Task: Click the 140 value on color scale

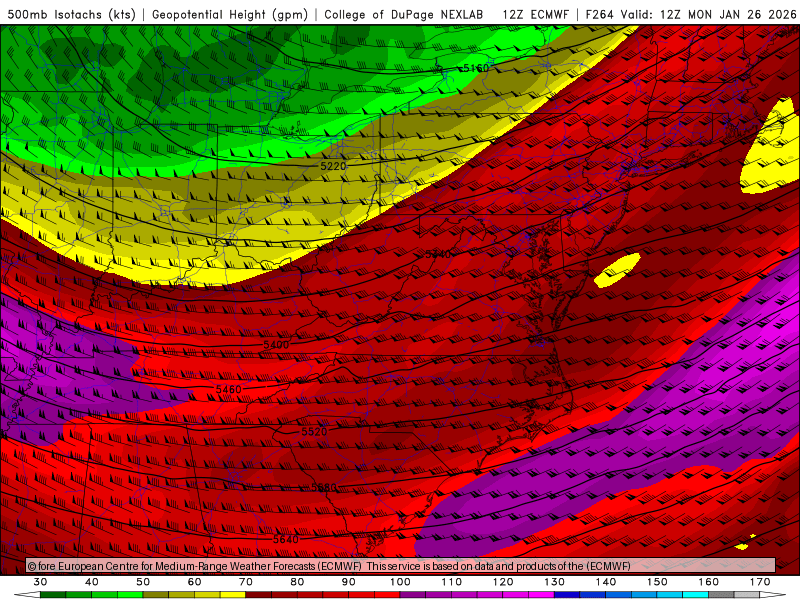Action: click(606, 582)
